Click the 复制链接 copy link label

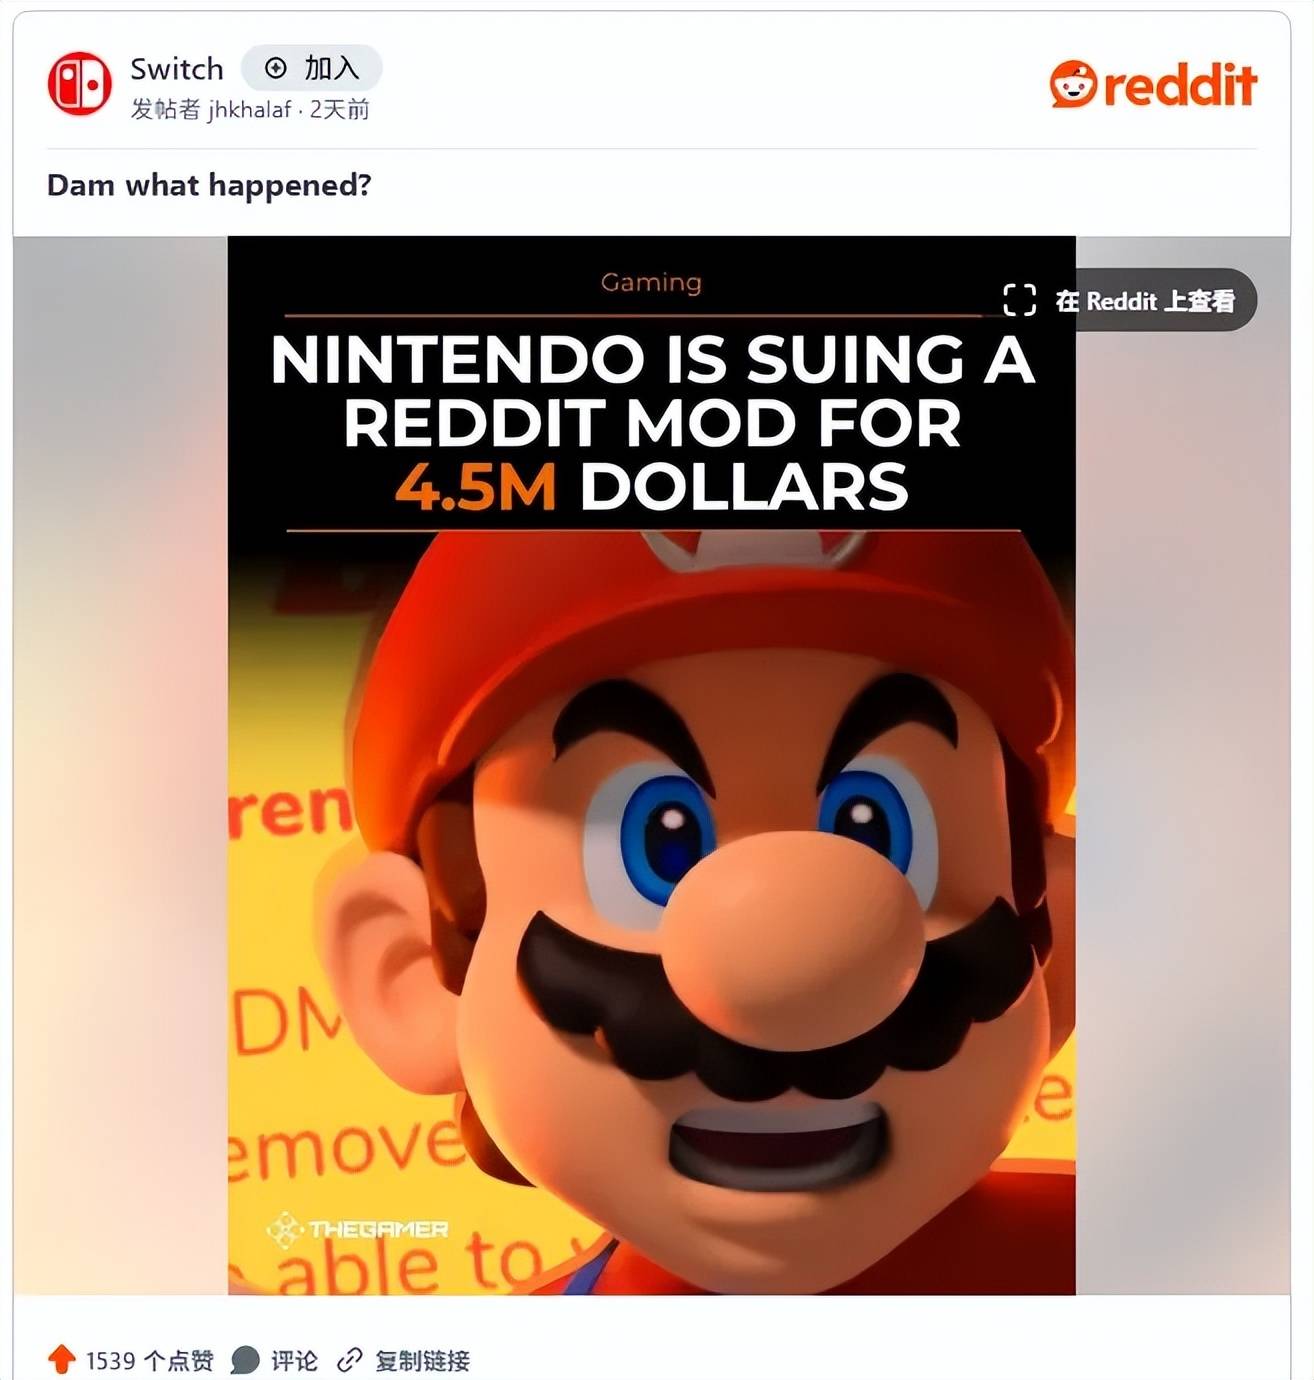pos(421,1360)
